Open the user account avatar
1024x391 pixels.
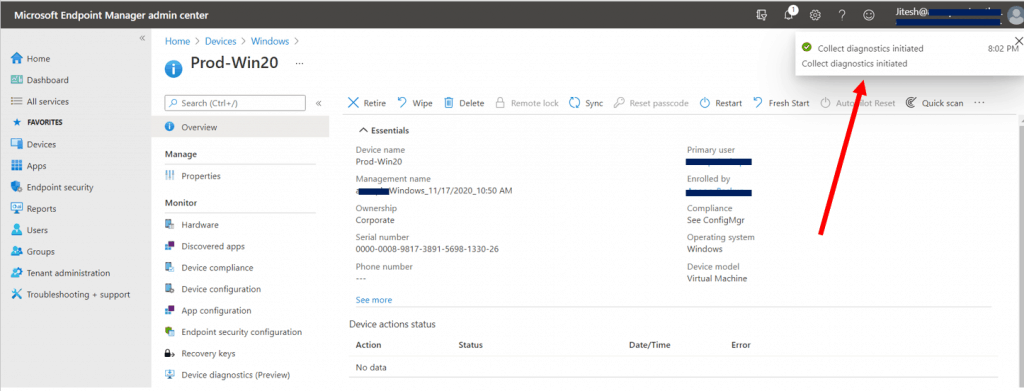point(1016,17)
